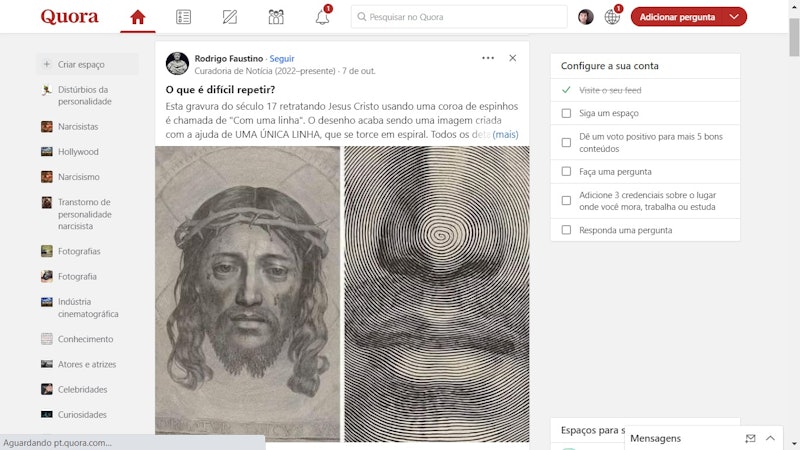Open the Fotografias space
This screenshot has height=450, width=800.
point(79,251)
